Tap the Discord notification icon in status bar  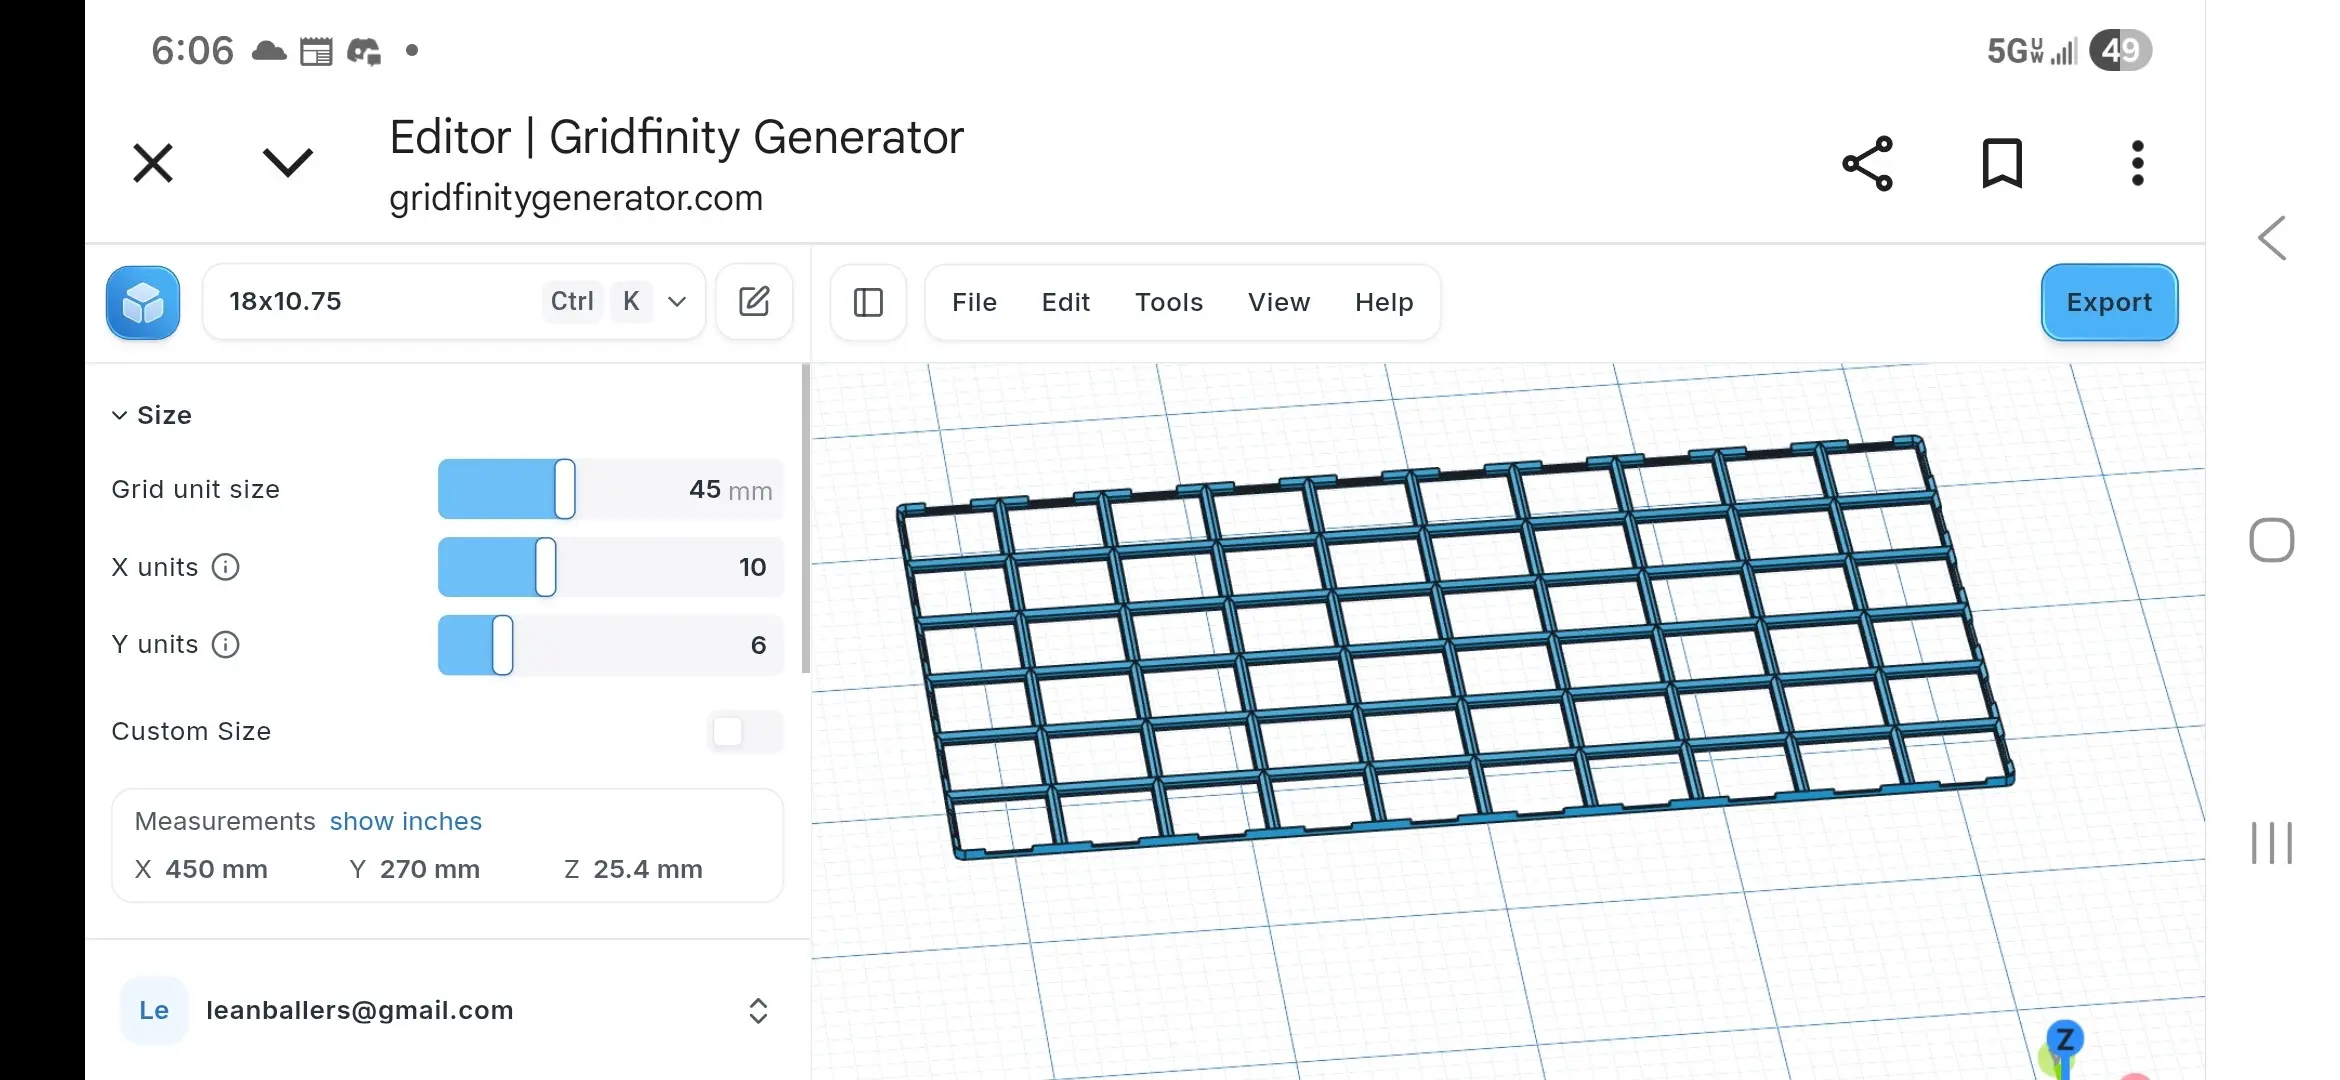click(x=364, y=50)
